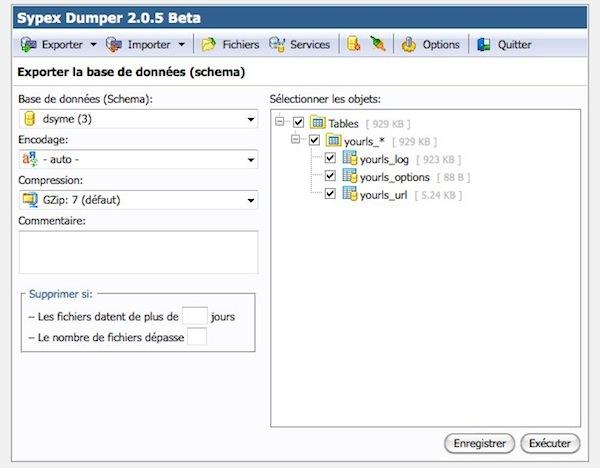Select the yourls_url table name
Screen dimensions: 600x468
tap(383, 195)
